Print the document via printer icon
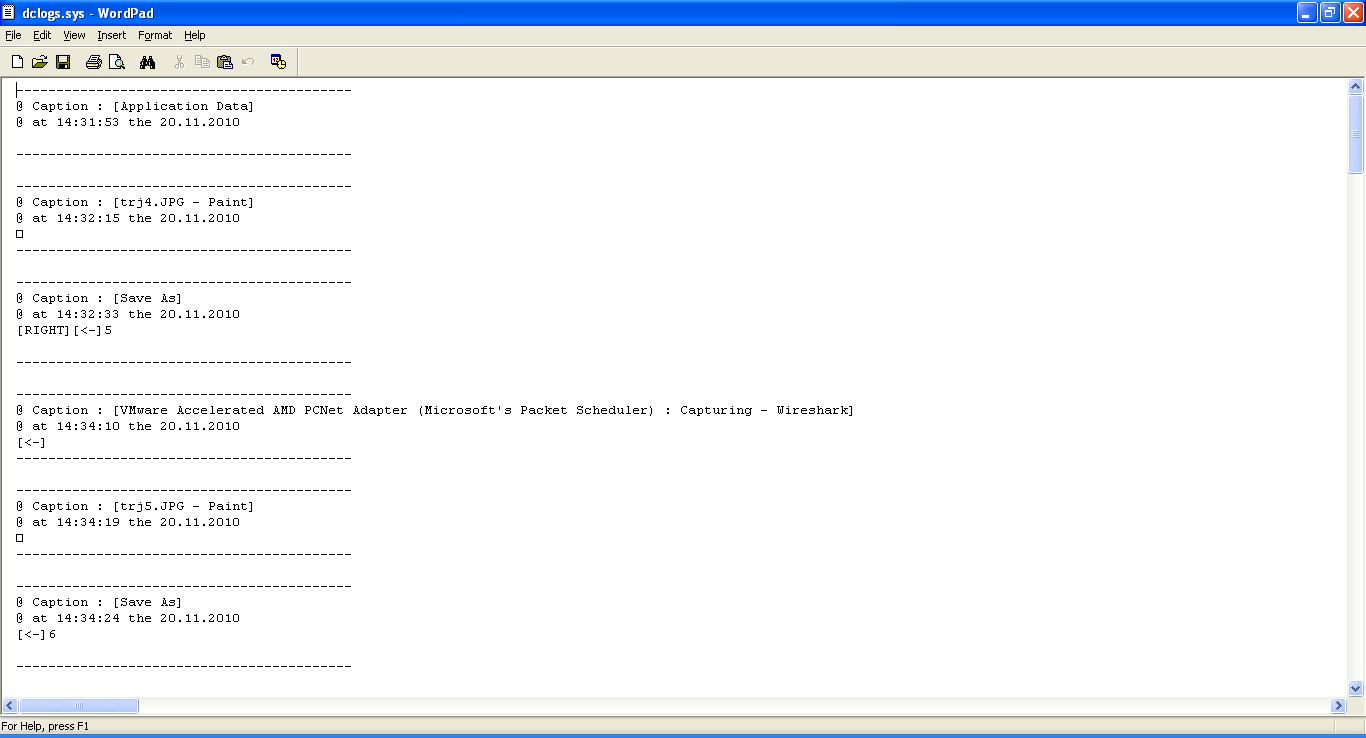The width and height of the screenshot is (1366, 738). pyautogui.click(x=94, y=62)
